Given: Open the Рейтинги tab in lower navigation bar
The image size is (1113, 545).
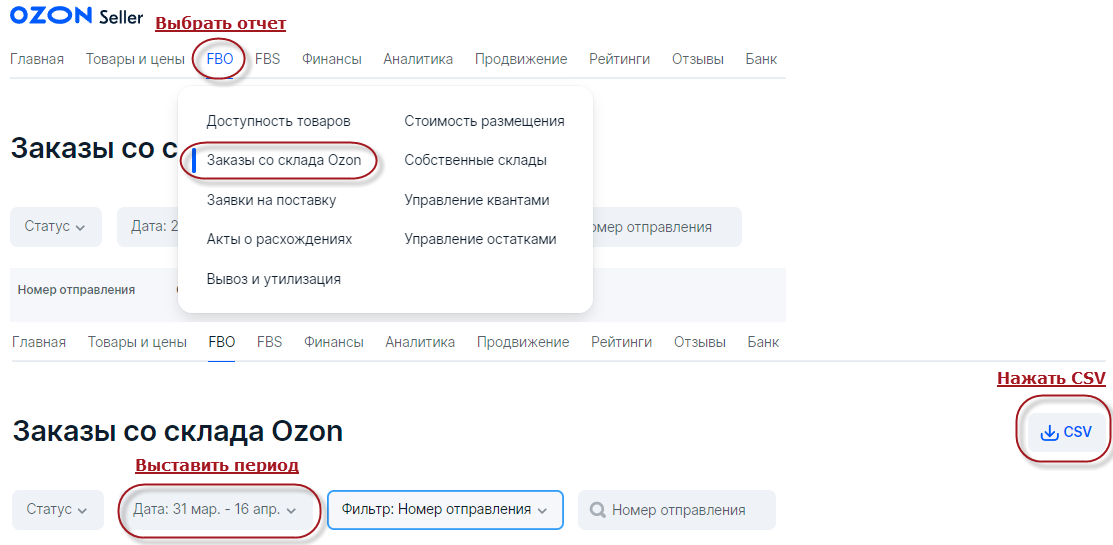Looking at the screenshot, I should click(622, 343).
